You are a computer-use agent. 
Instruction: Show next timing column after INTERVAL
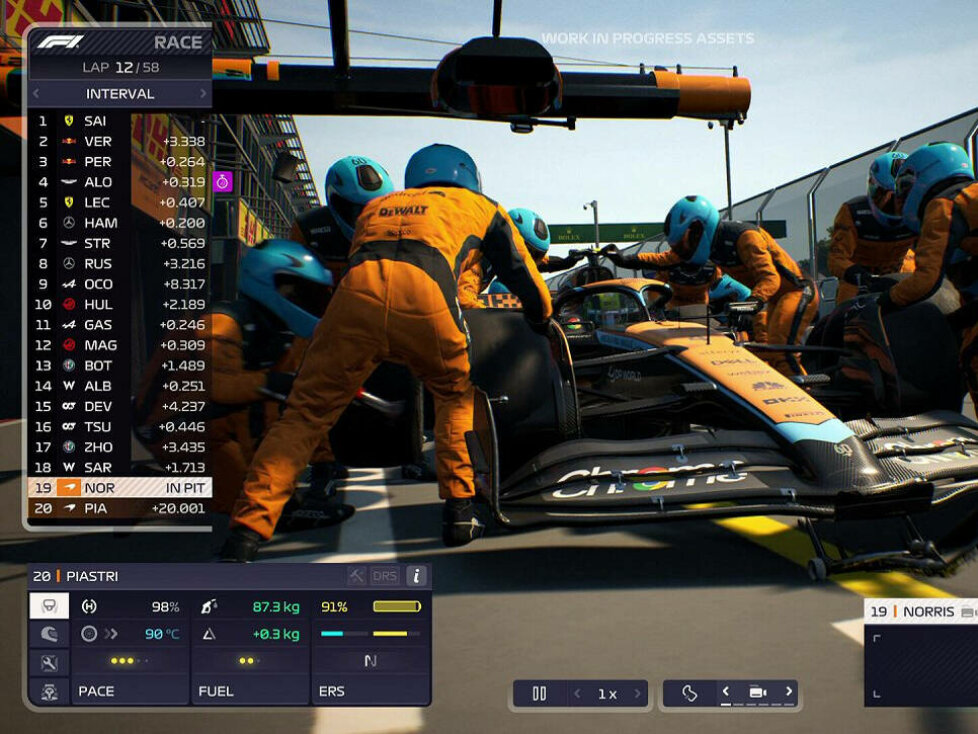point(203,94)
